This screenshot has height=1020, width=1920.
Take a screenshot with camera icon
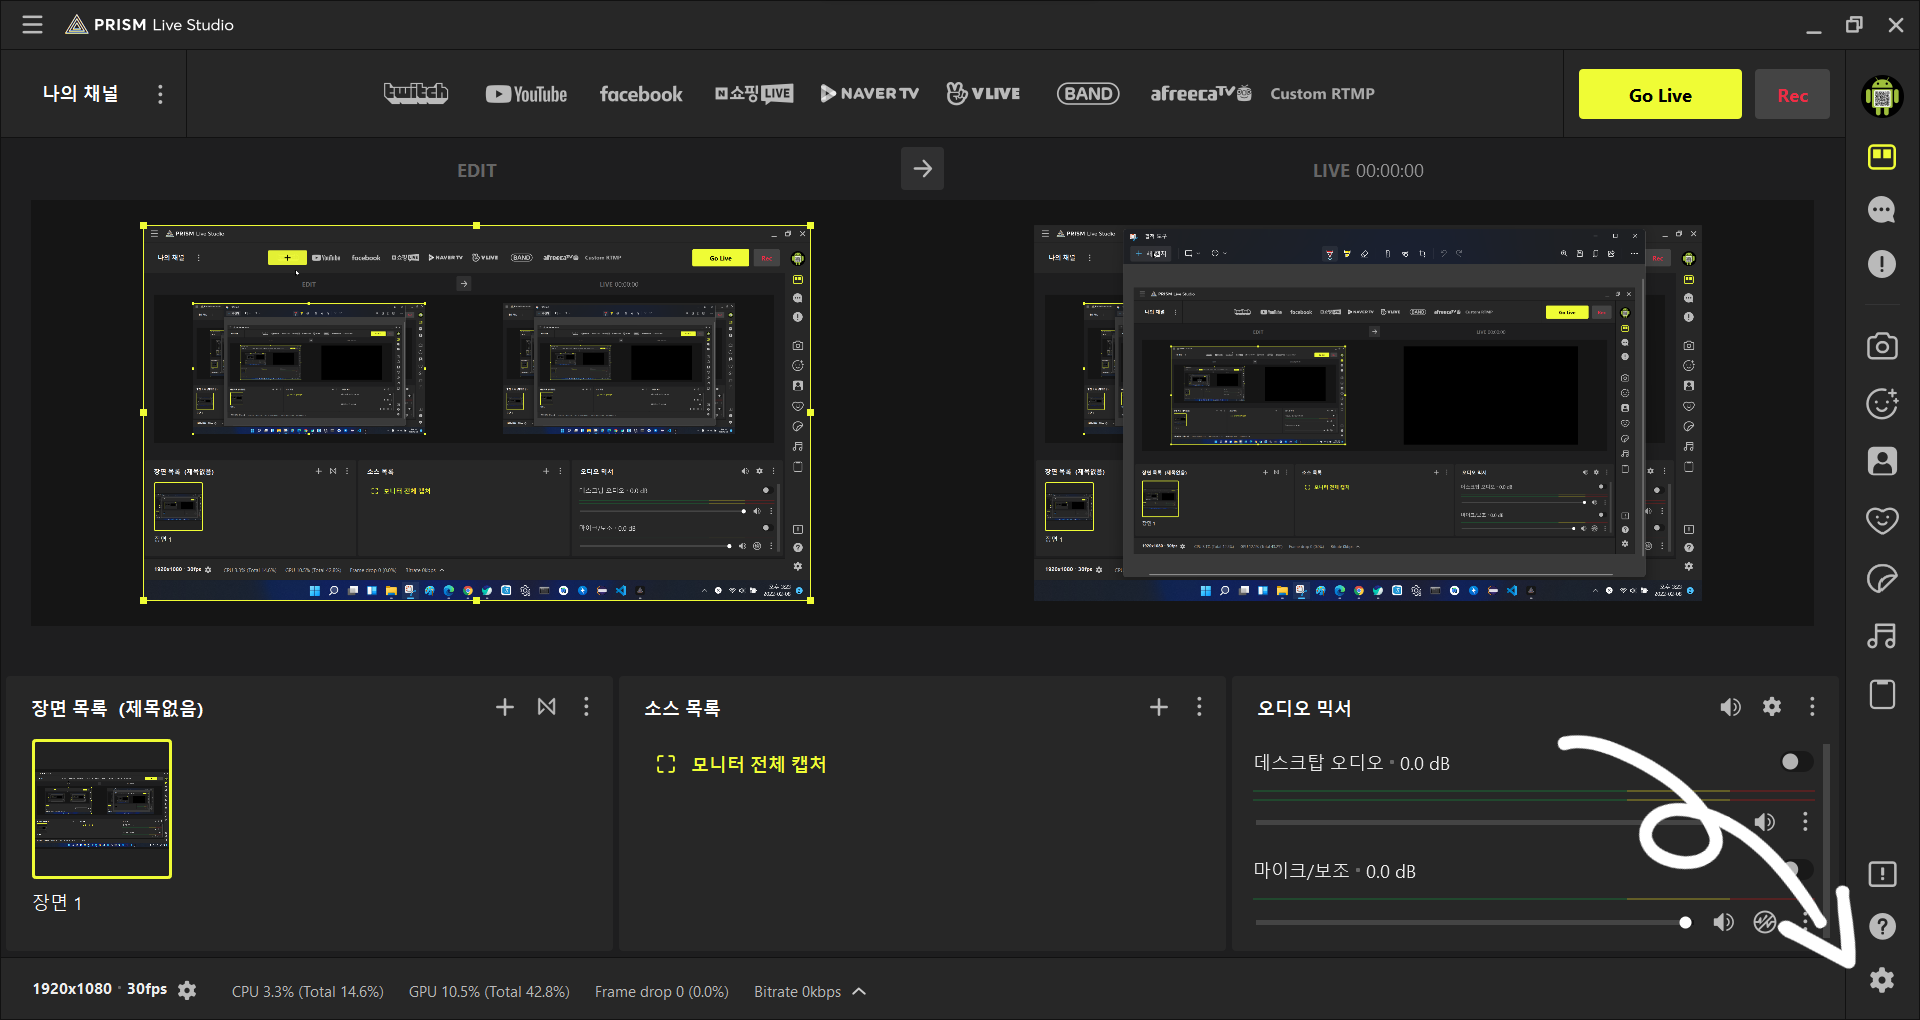(x=1882, y=346)
